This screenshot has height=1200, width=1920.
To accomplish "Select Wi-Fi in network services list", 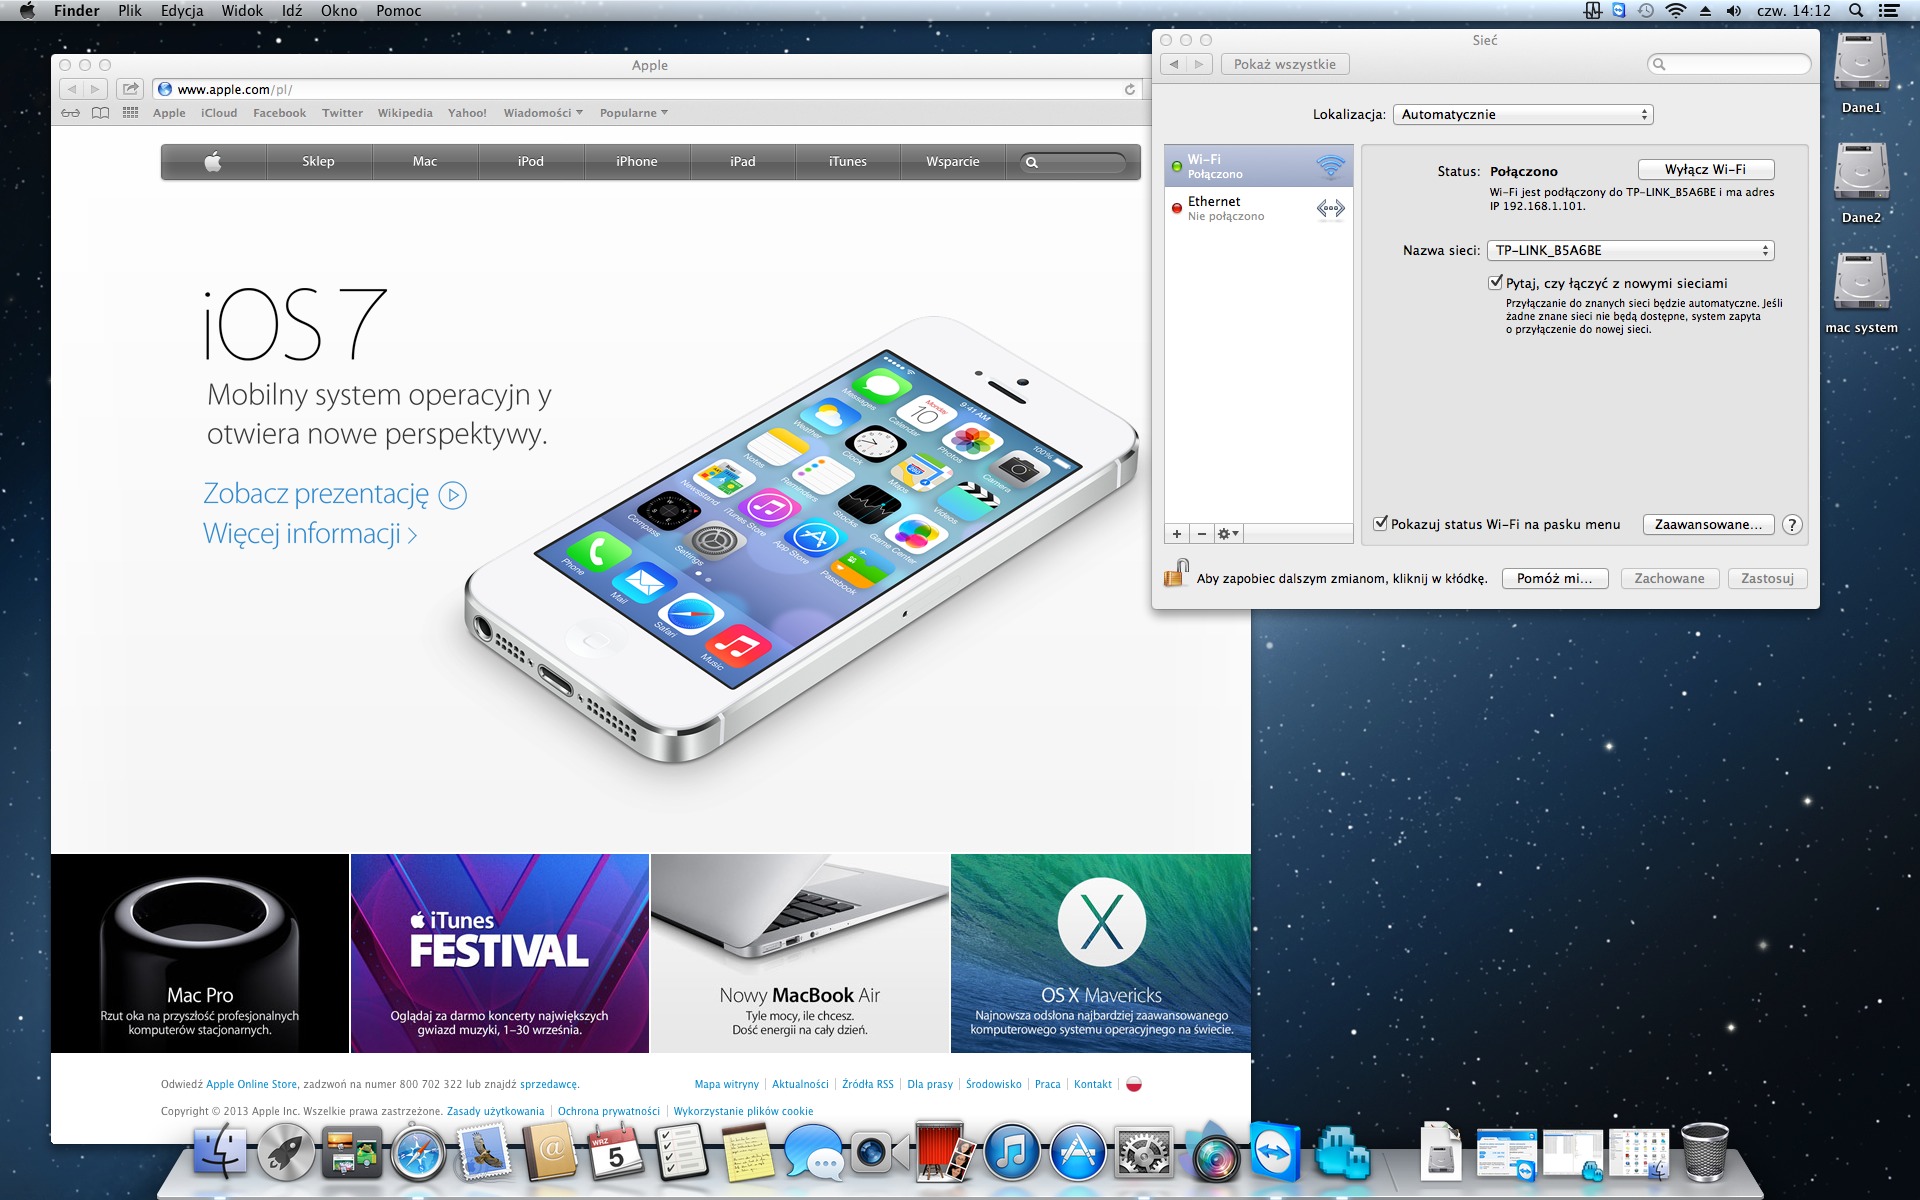I will 1258,166.
